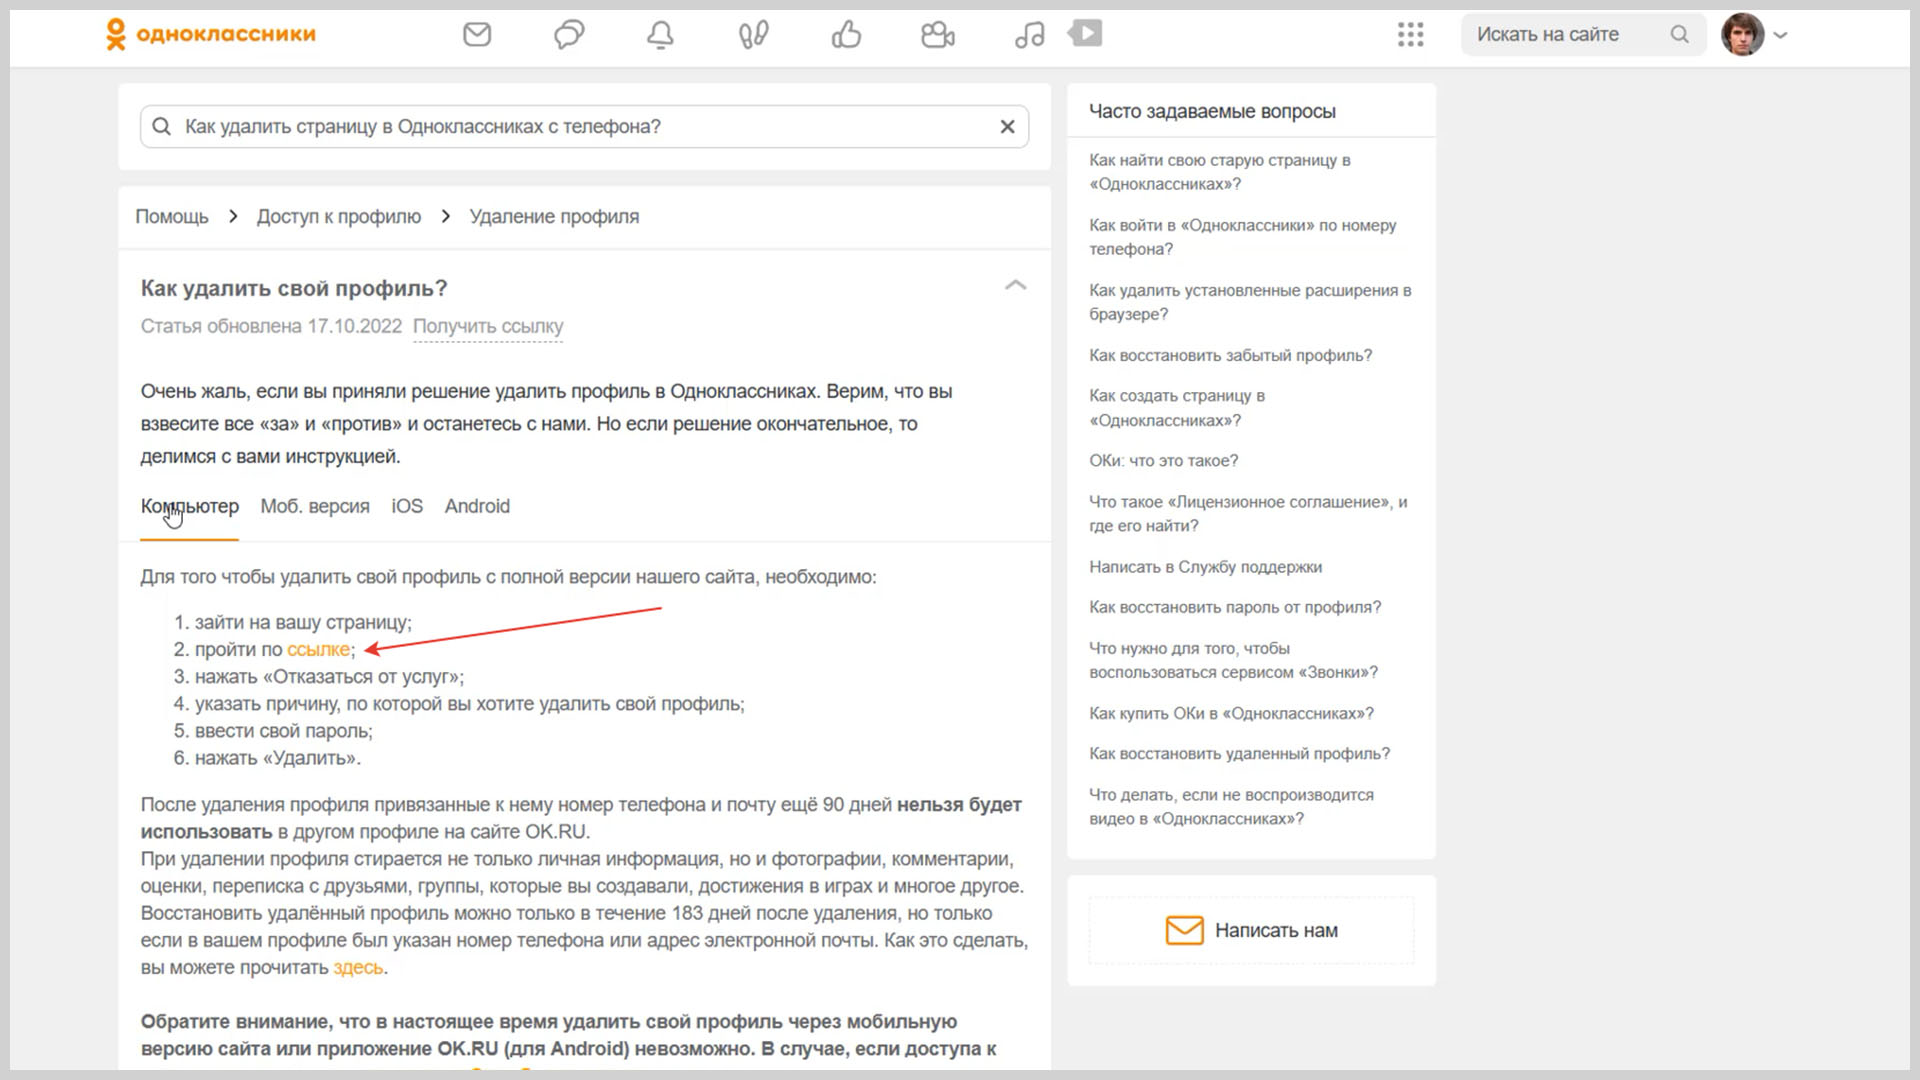The image size is (1920, 1080).
Task: Open the guests footprints icon
Action: click(753, 35)
